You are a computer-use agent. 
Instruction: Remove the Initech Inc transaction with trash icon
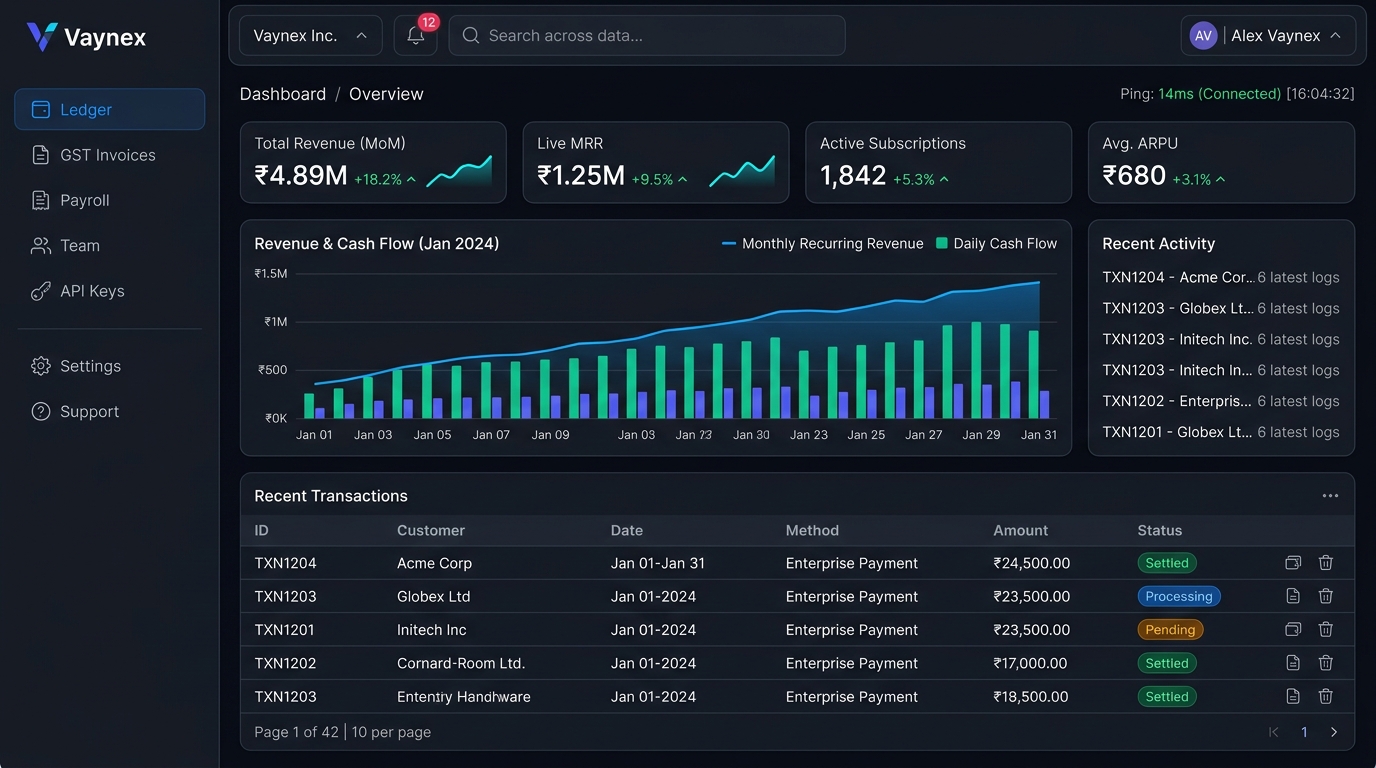pyautogui.click(x=1326, y=630)
